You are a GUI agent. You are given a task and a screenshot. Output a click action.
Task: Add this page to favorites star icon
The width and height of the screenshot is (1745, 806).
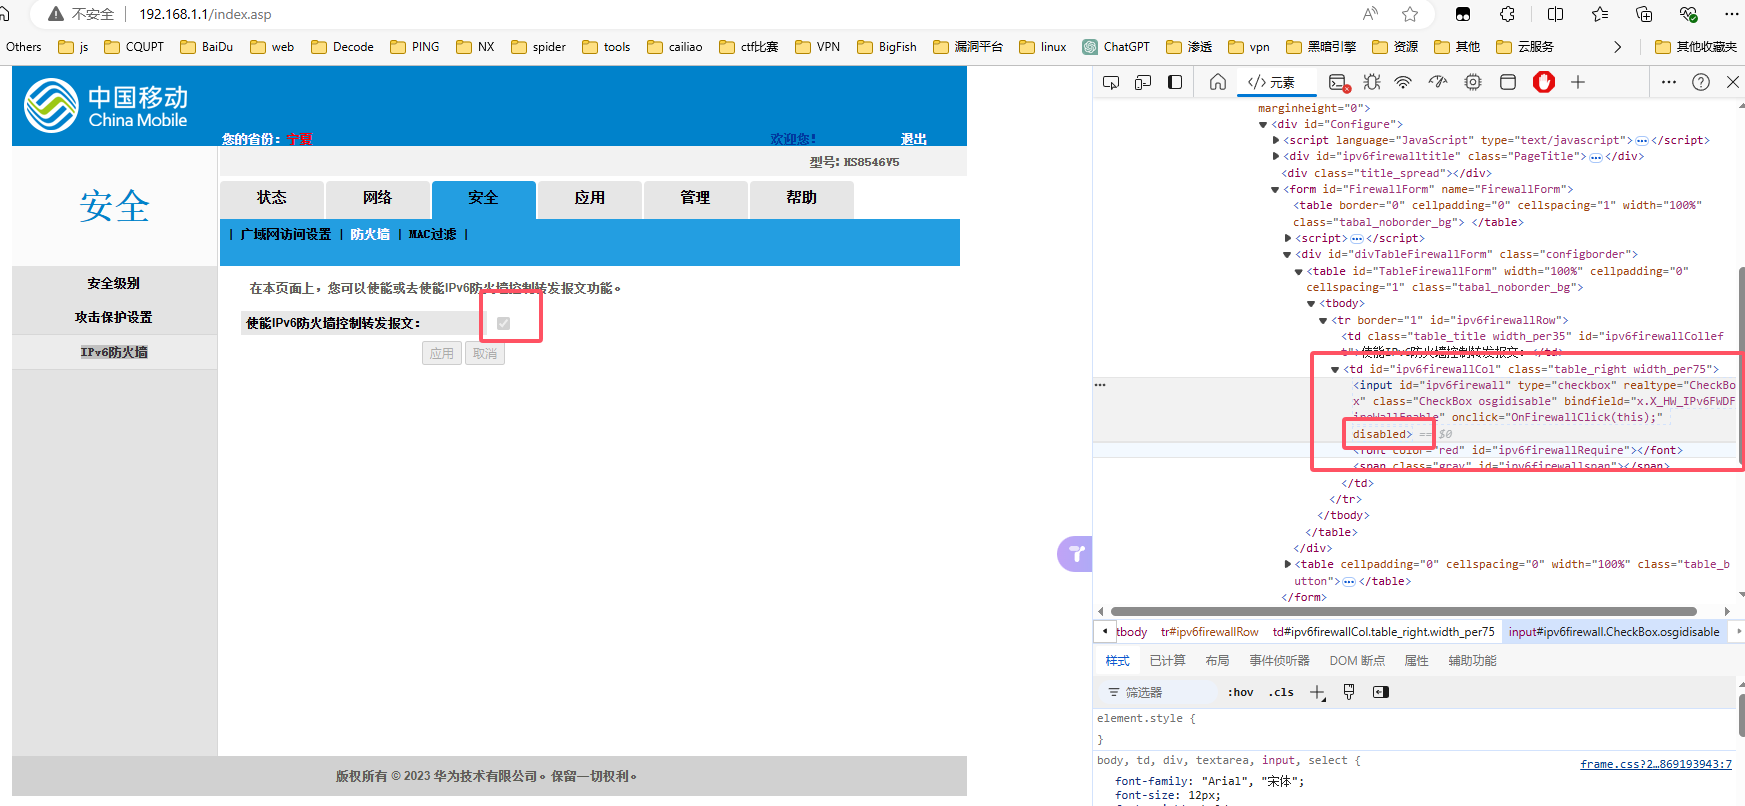1410,14
